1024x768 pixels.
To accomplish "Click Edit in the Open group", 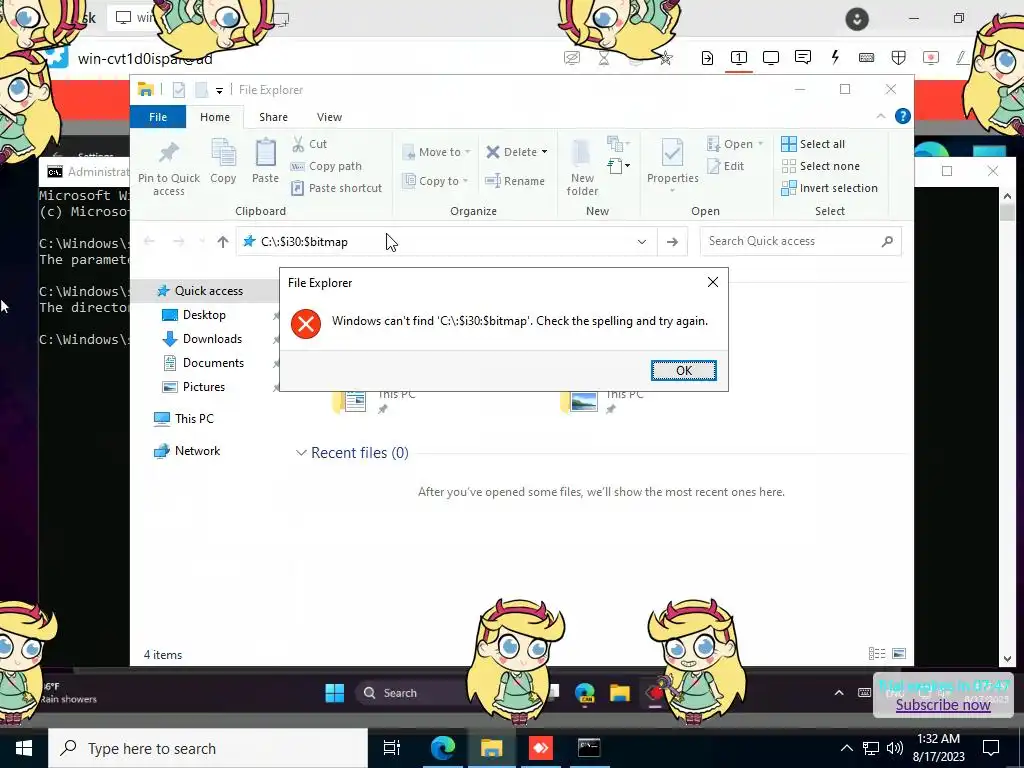I will pos(726,166).
